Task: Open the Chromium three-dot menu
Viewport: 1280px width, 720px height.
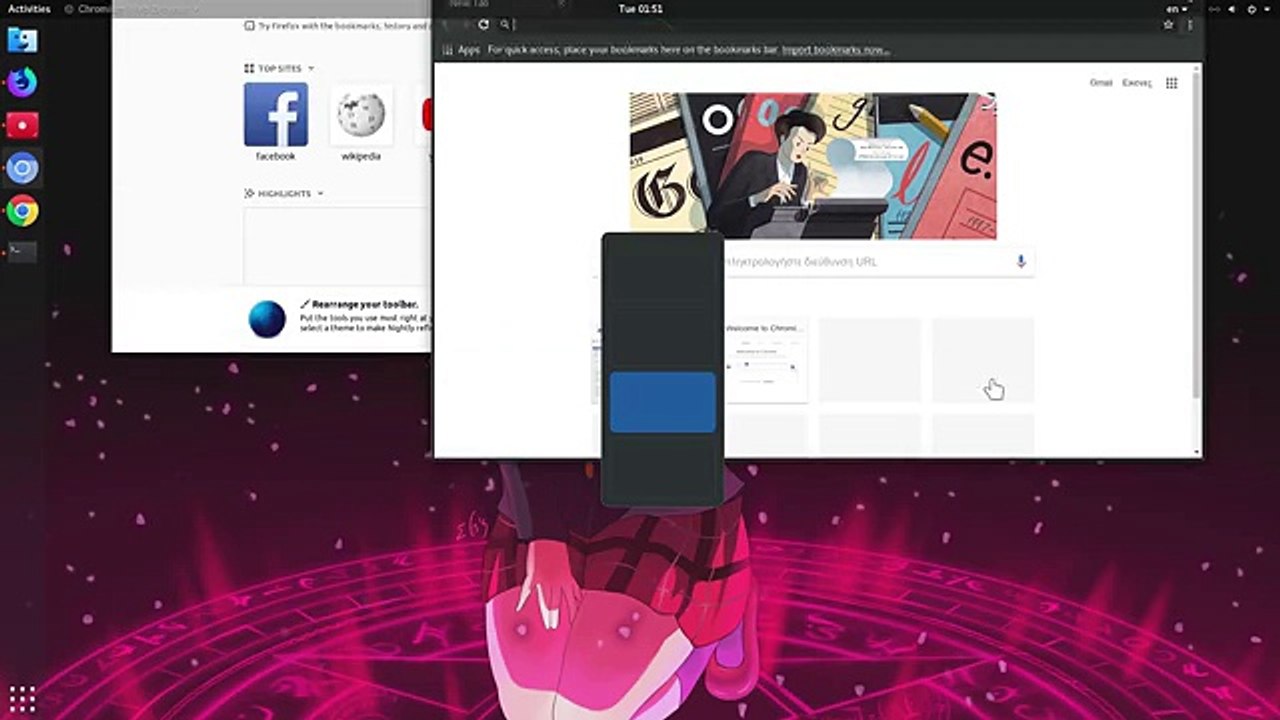Action: coord(1190,24)
